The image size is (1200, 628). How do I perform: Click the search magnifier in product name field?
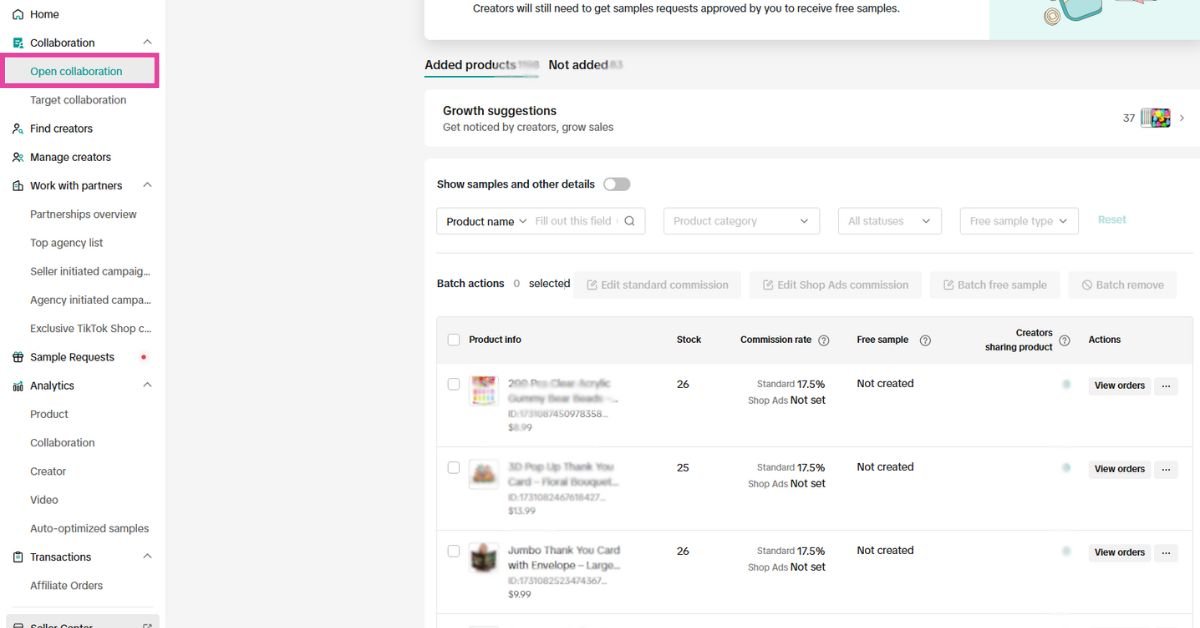coord(630,221)
